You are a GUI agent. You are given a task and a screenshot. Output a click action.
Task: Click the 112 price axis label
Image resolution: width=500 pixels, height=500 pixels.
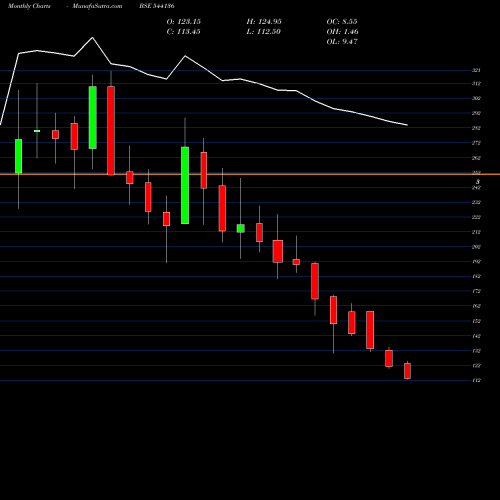coord(476,380)
